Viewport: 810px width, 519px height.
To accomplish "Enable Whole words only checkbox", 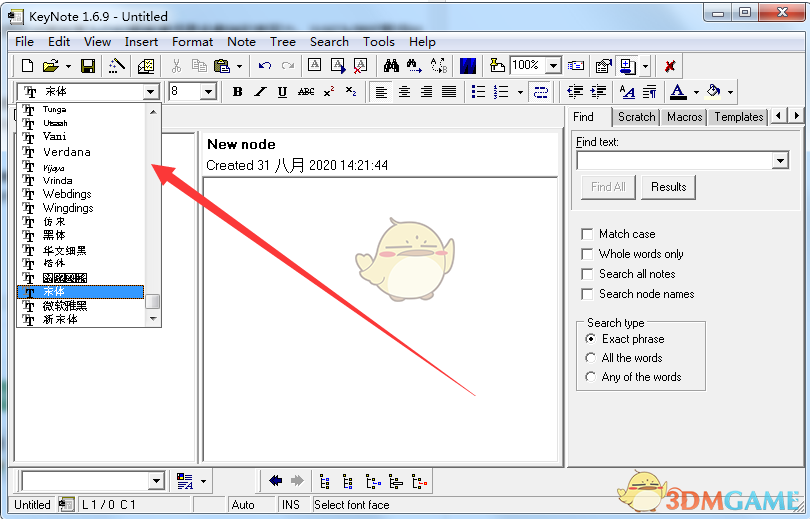I will click(x=587, y=254).
